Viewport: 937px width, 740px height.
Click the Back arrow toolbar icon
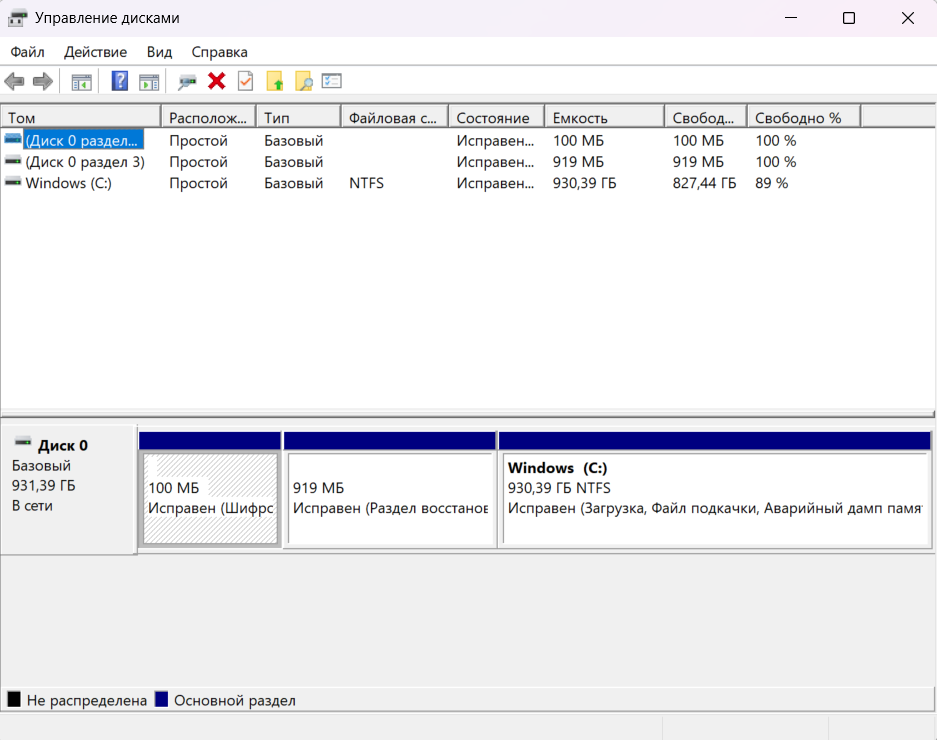point(14,81)
